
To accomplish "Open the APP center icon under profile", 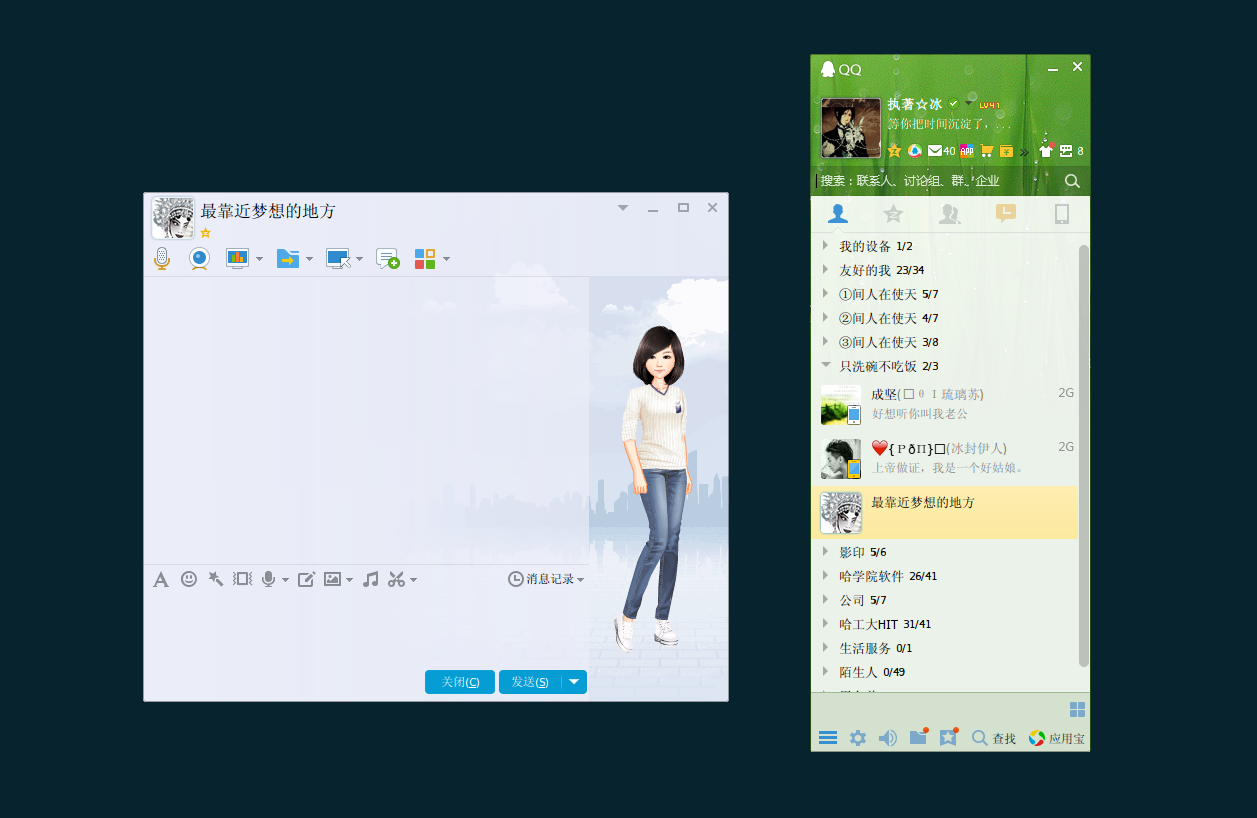I will coord(967,151).
